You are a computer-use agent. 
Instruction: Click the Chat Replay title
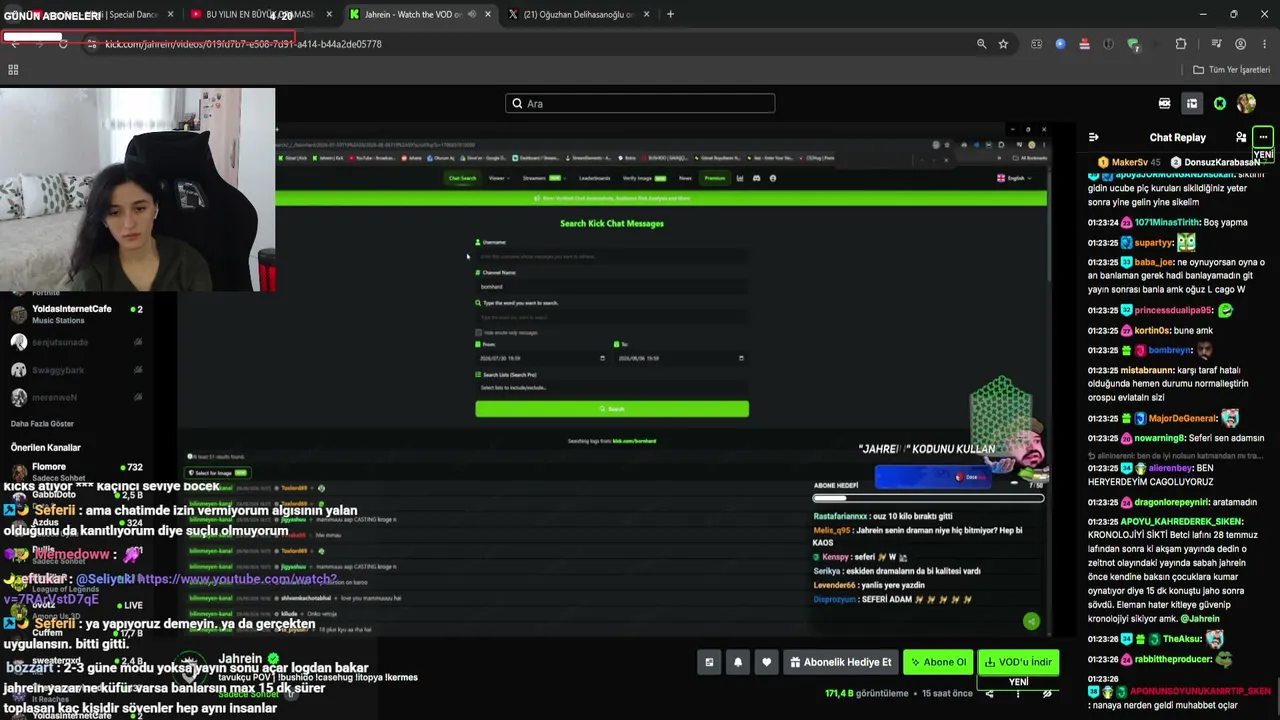(x=1177, y=137)
